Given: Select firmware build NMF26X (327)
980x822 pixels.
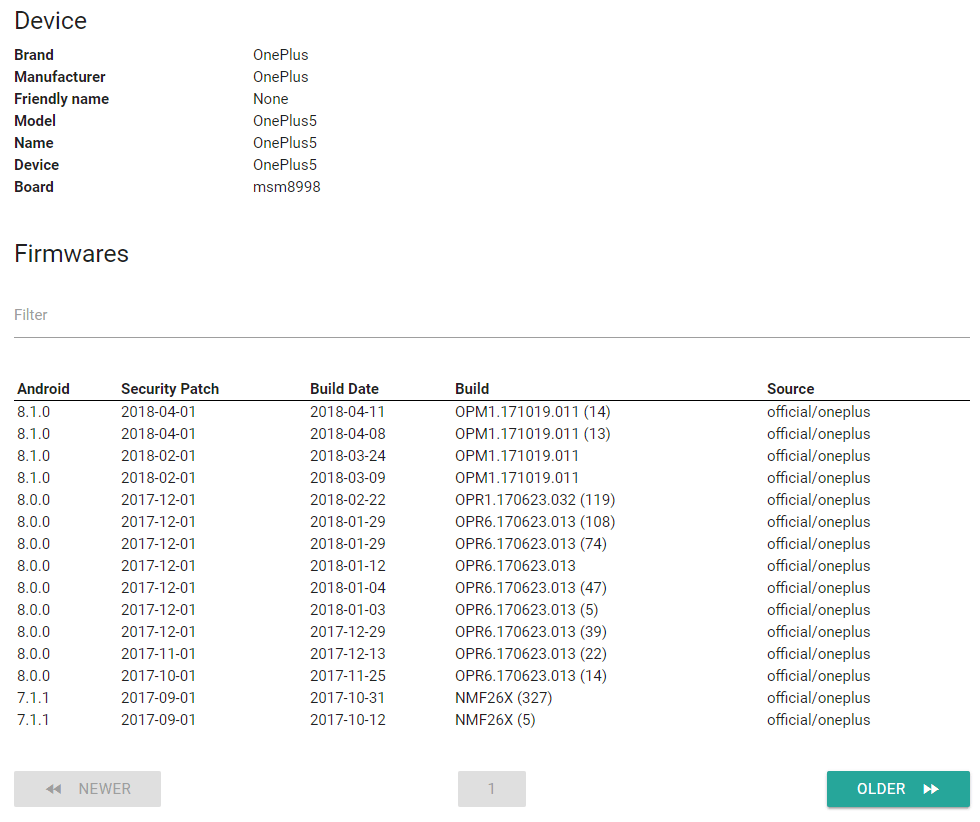Looking at the screenshot, I should [503, 698].
